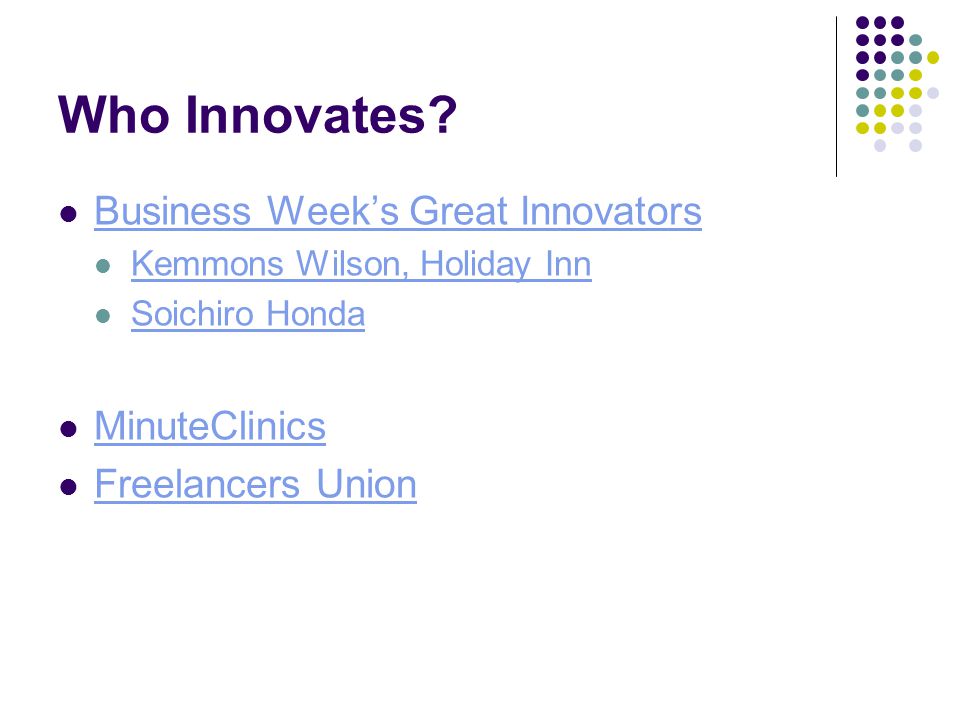Open the Freelancers Union link
This screenshot has height=720, width=960.
[255, 484]
